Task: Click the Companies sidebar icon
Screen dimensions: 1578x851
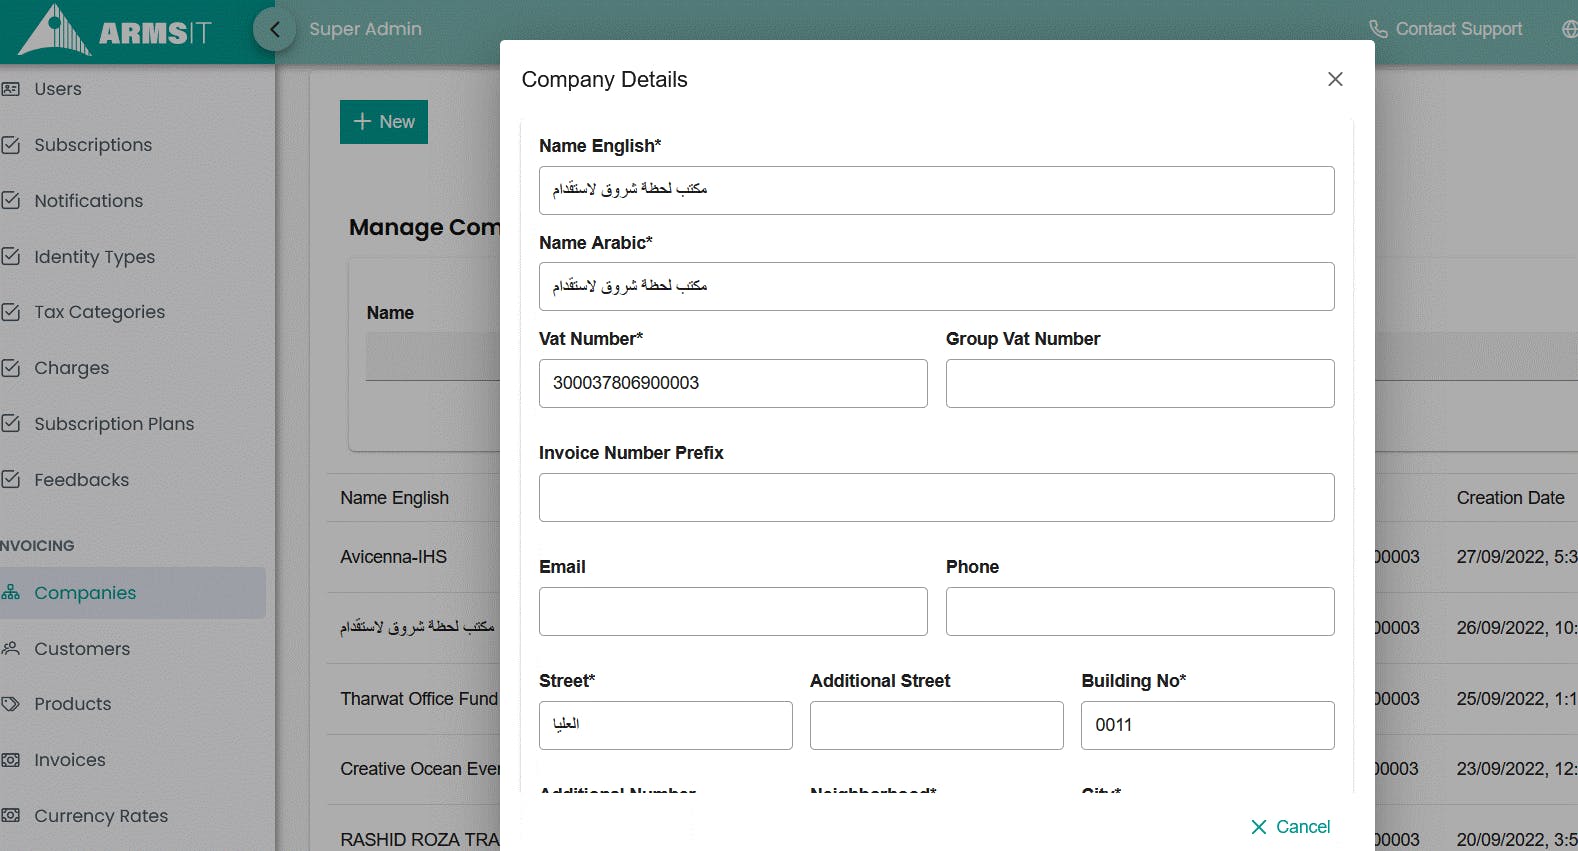Action: (11, 593)
